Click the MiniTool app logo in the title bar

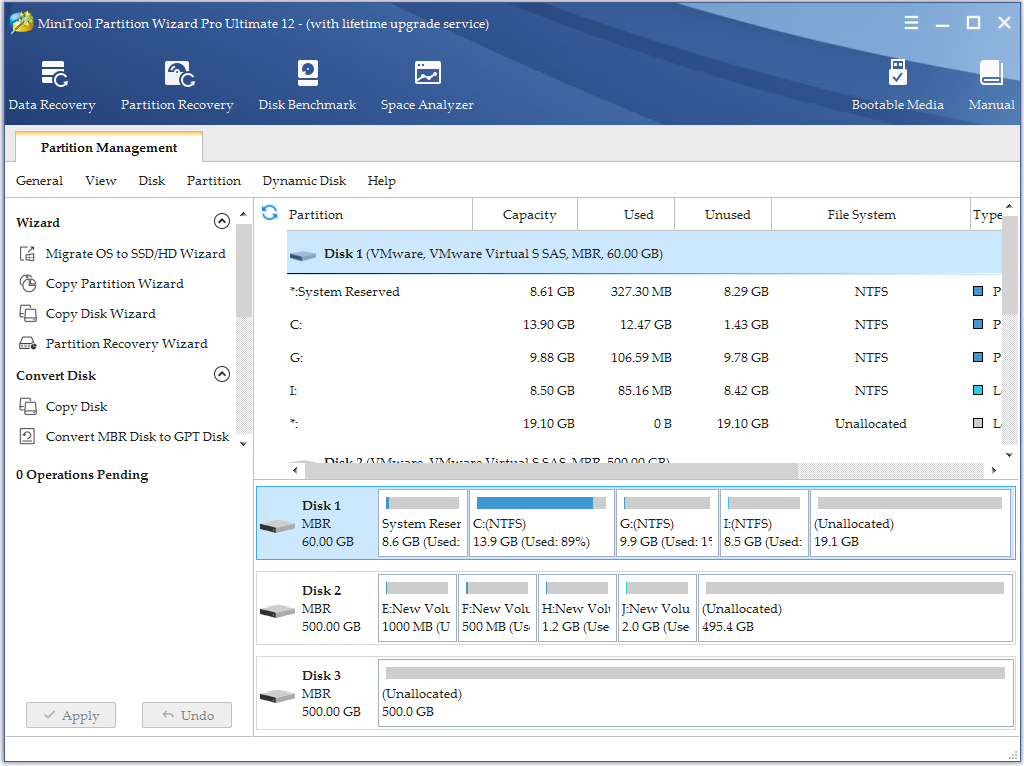(22, 23)
